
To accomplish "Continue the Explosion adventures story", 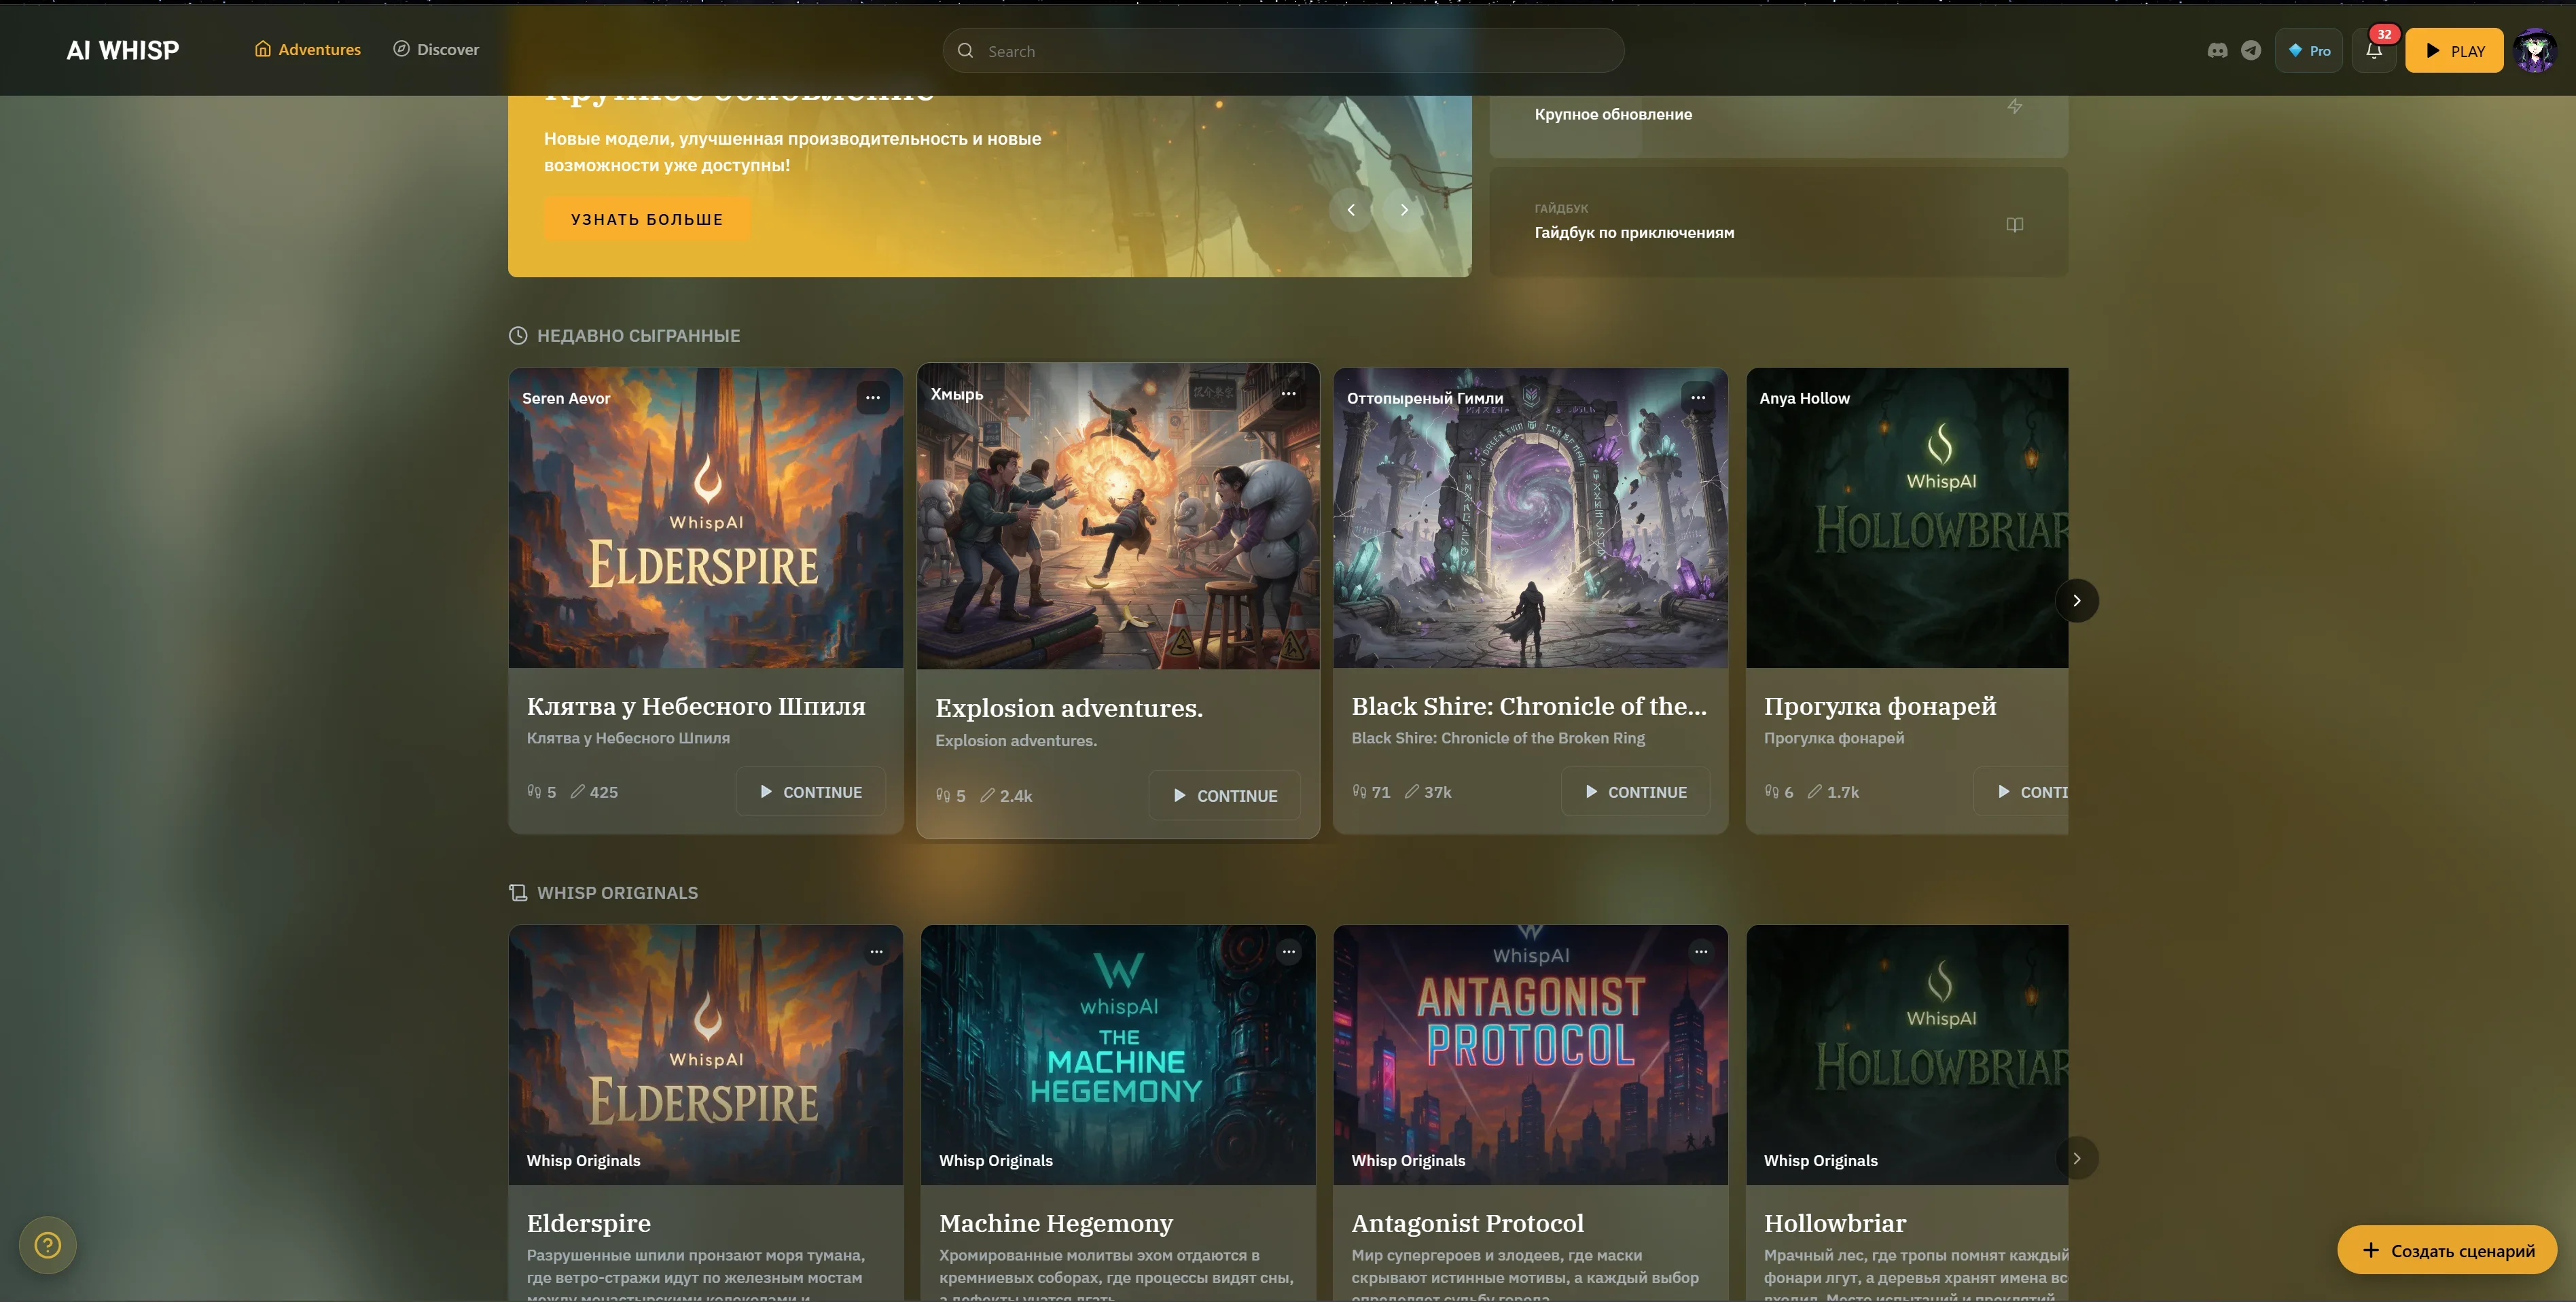I will [x=1224, y=796].
